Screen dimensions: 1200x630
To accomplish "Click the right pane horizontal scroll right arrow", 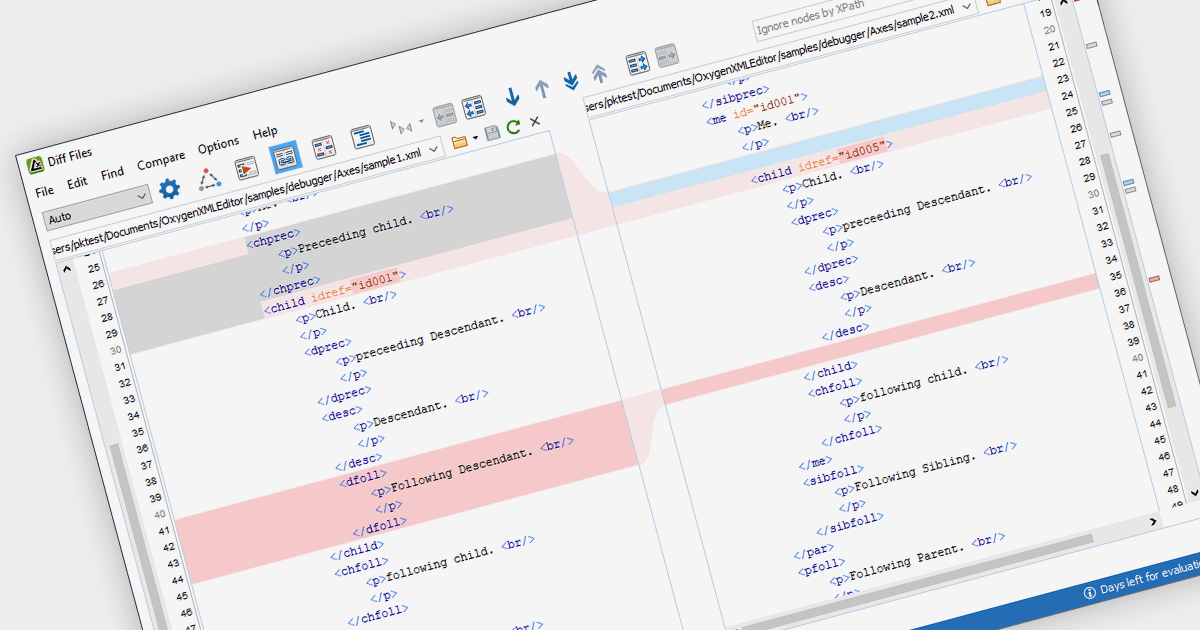I will click(1154, 522).
